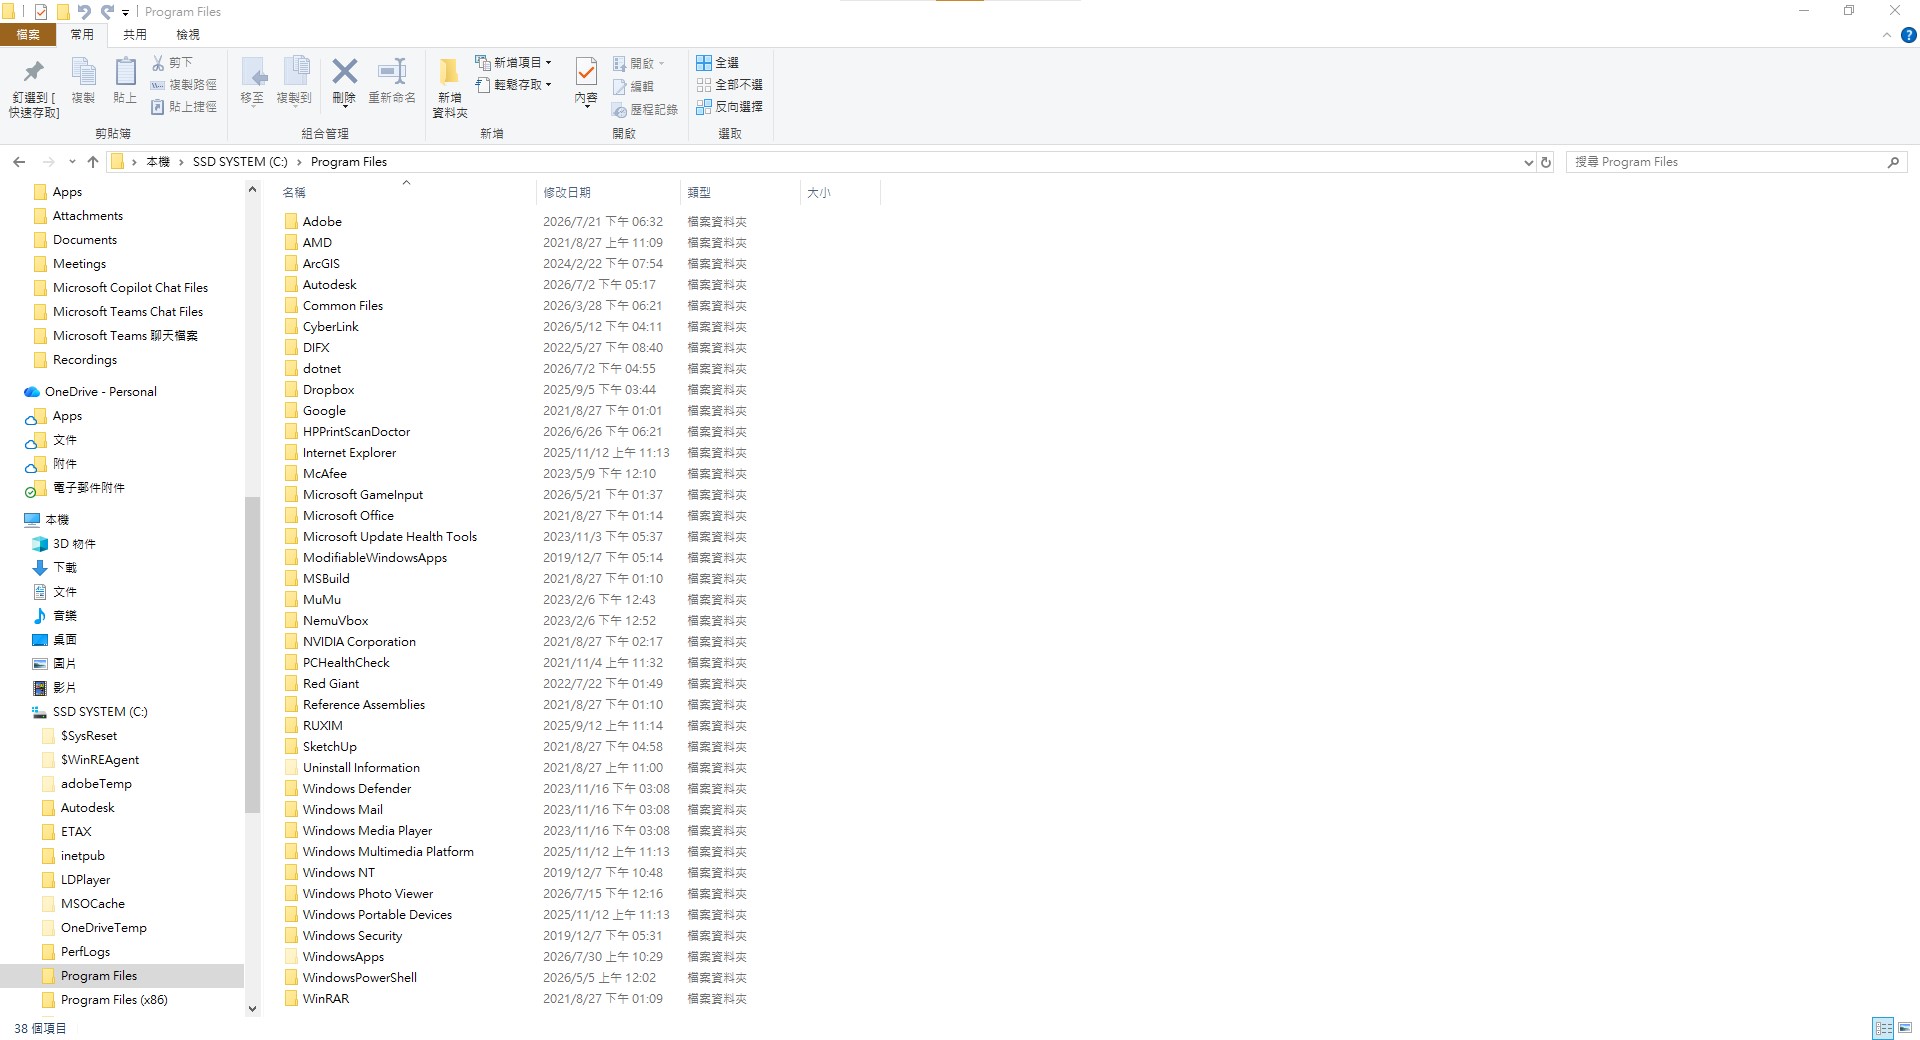Open the recent locations dropdown arrow
Viewport: 1920px width, 1040px height.
[x=72, y=162]
